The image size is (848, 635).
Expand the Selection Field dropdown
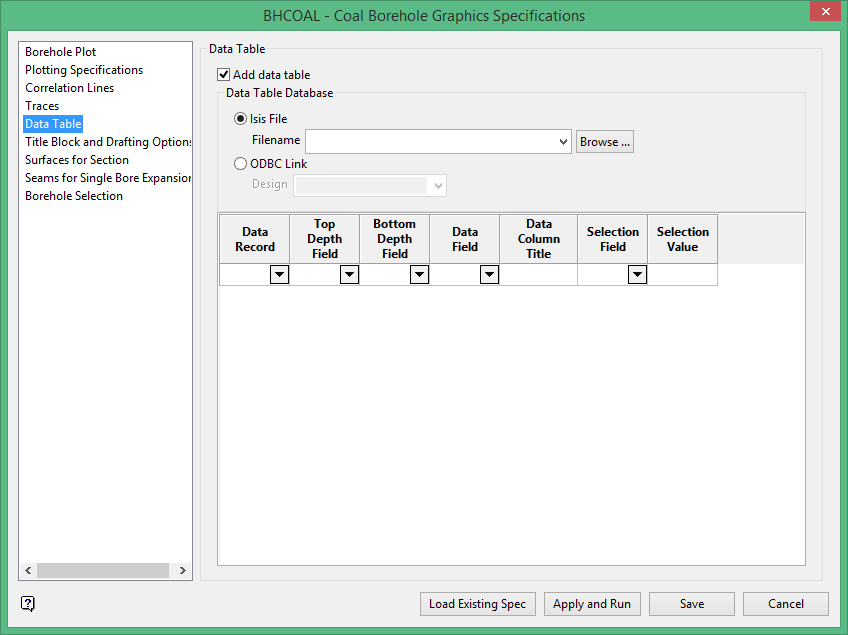pyautogui.click(x=637, y=275)
